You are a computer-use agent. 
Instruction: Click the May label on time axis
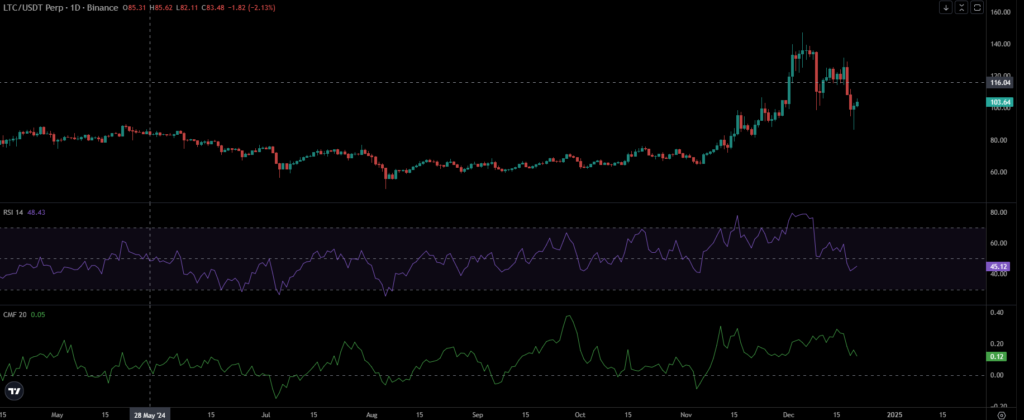click(57, 415)
